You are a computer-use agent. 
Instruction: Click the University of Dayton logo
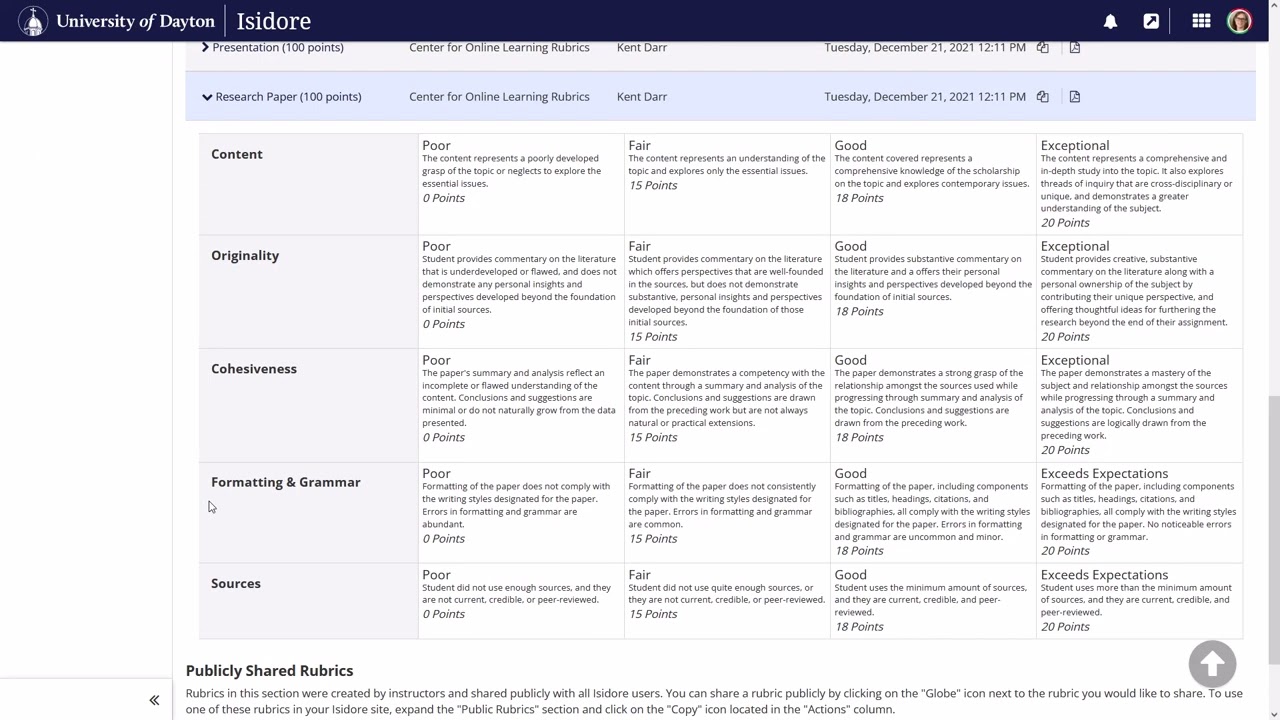tap(117, 21)
